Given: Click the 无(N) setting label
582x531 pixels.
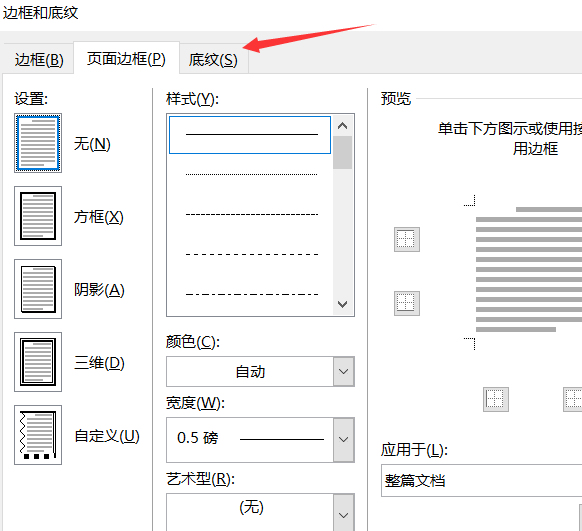Looking at the screenshot, I should click(92, 144).
